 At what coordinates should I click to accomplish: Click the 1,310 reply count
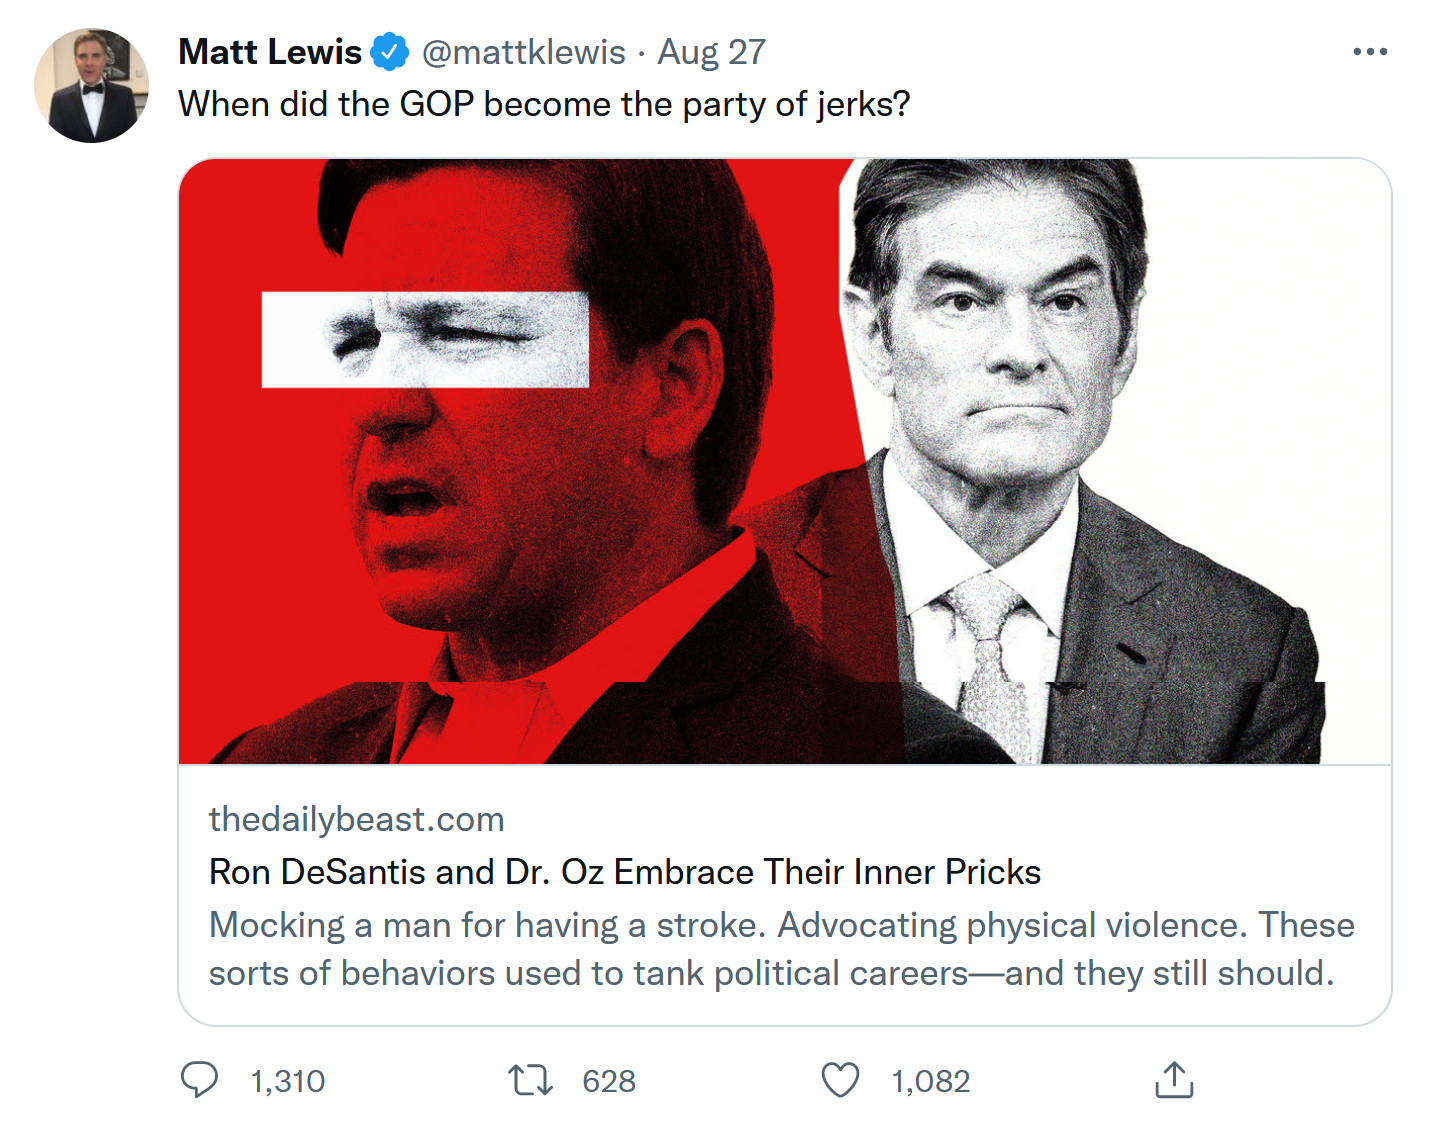(288, 1081)
